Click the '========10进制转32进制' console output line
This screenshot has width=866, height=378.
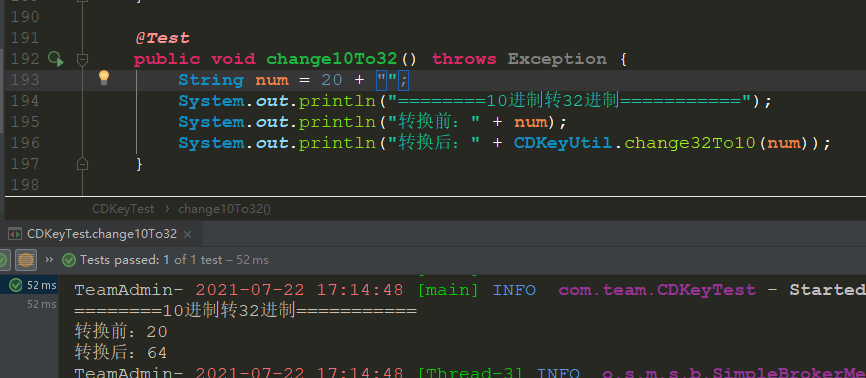[x=245, y=311]
